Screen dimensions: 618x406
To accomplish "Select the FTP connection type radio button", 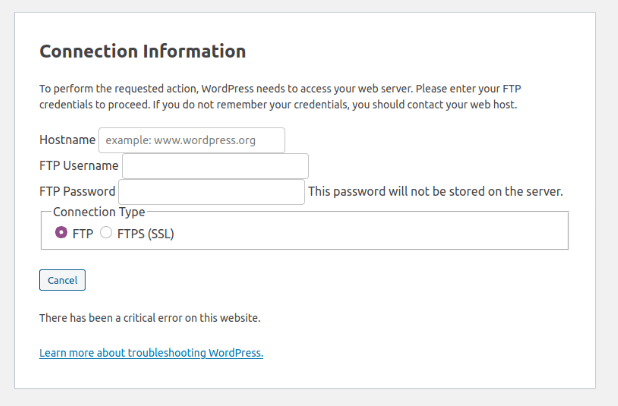I will (61, 233).
